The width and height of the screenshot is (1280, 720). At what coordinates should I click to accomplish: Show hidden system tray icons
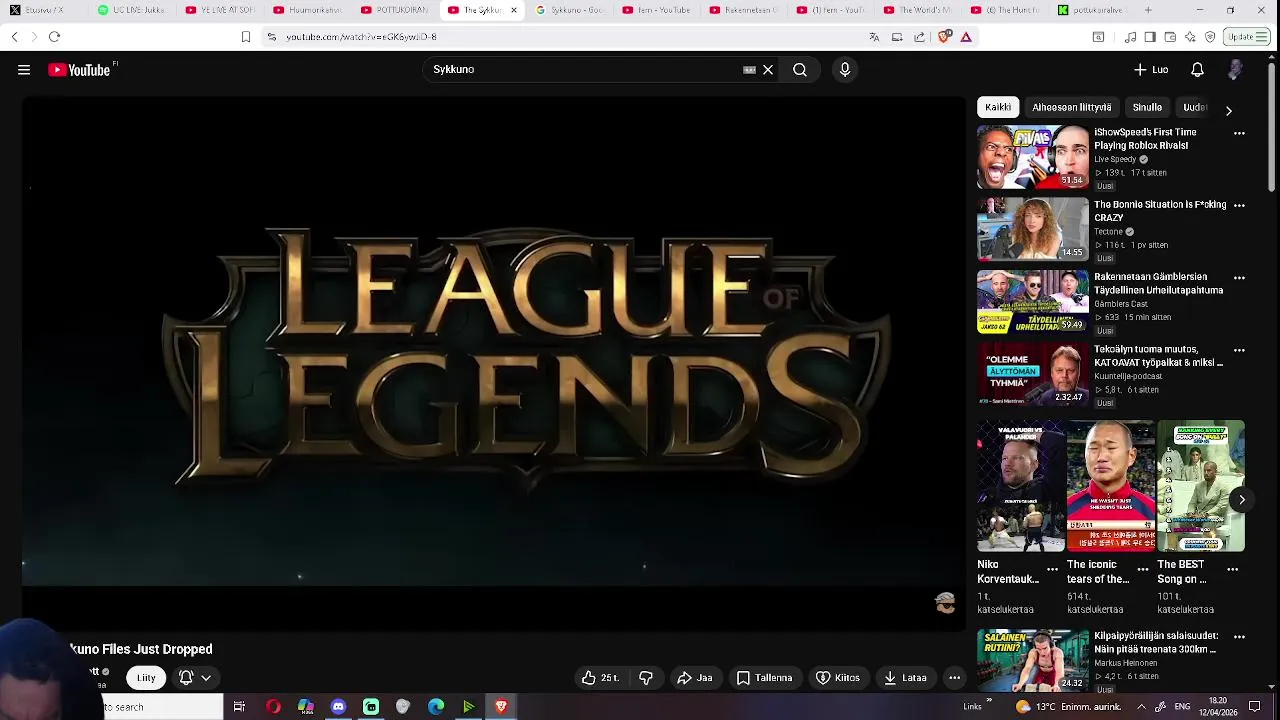[x=1141, y=707]
